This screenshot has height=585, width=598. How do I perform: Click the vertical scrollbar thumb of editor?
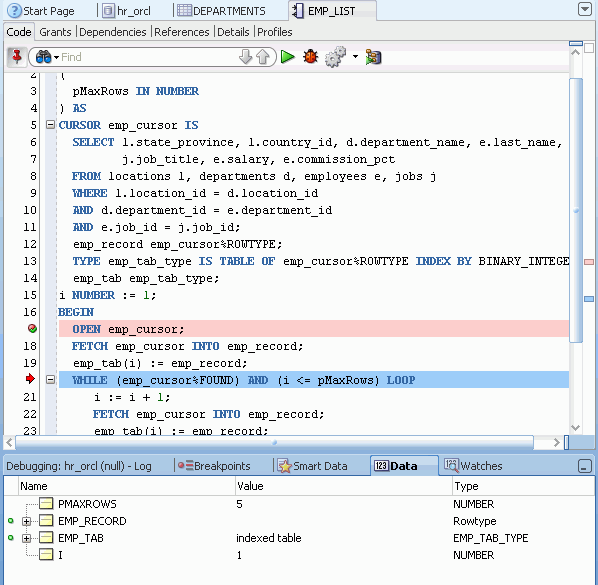pos(576,211)
